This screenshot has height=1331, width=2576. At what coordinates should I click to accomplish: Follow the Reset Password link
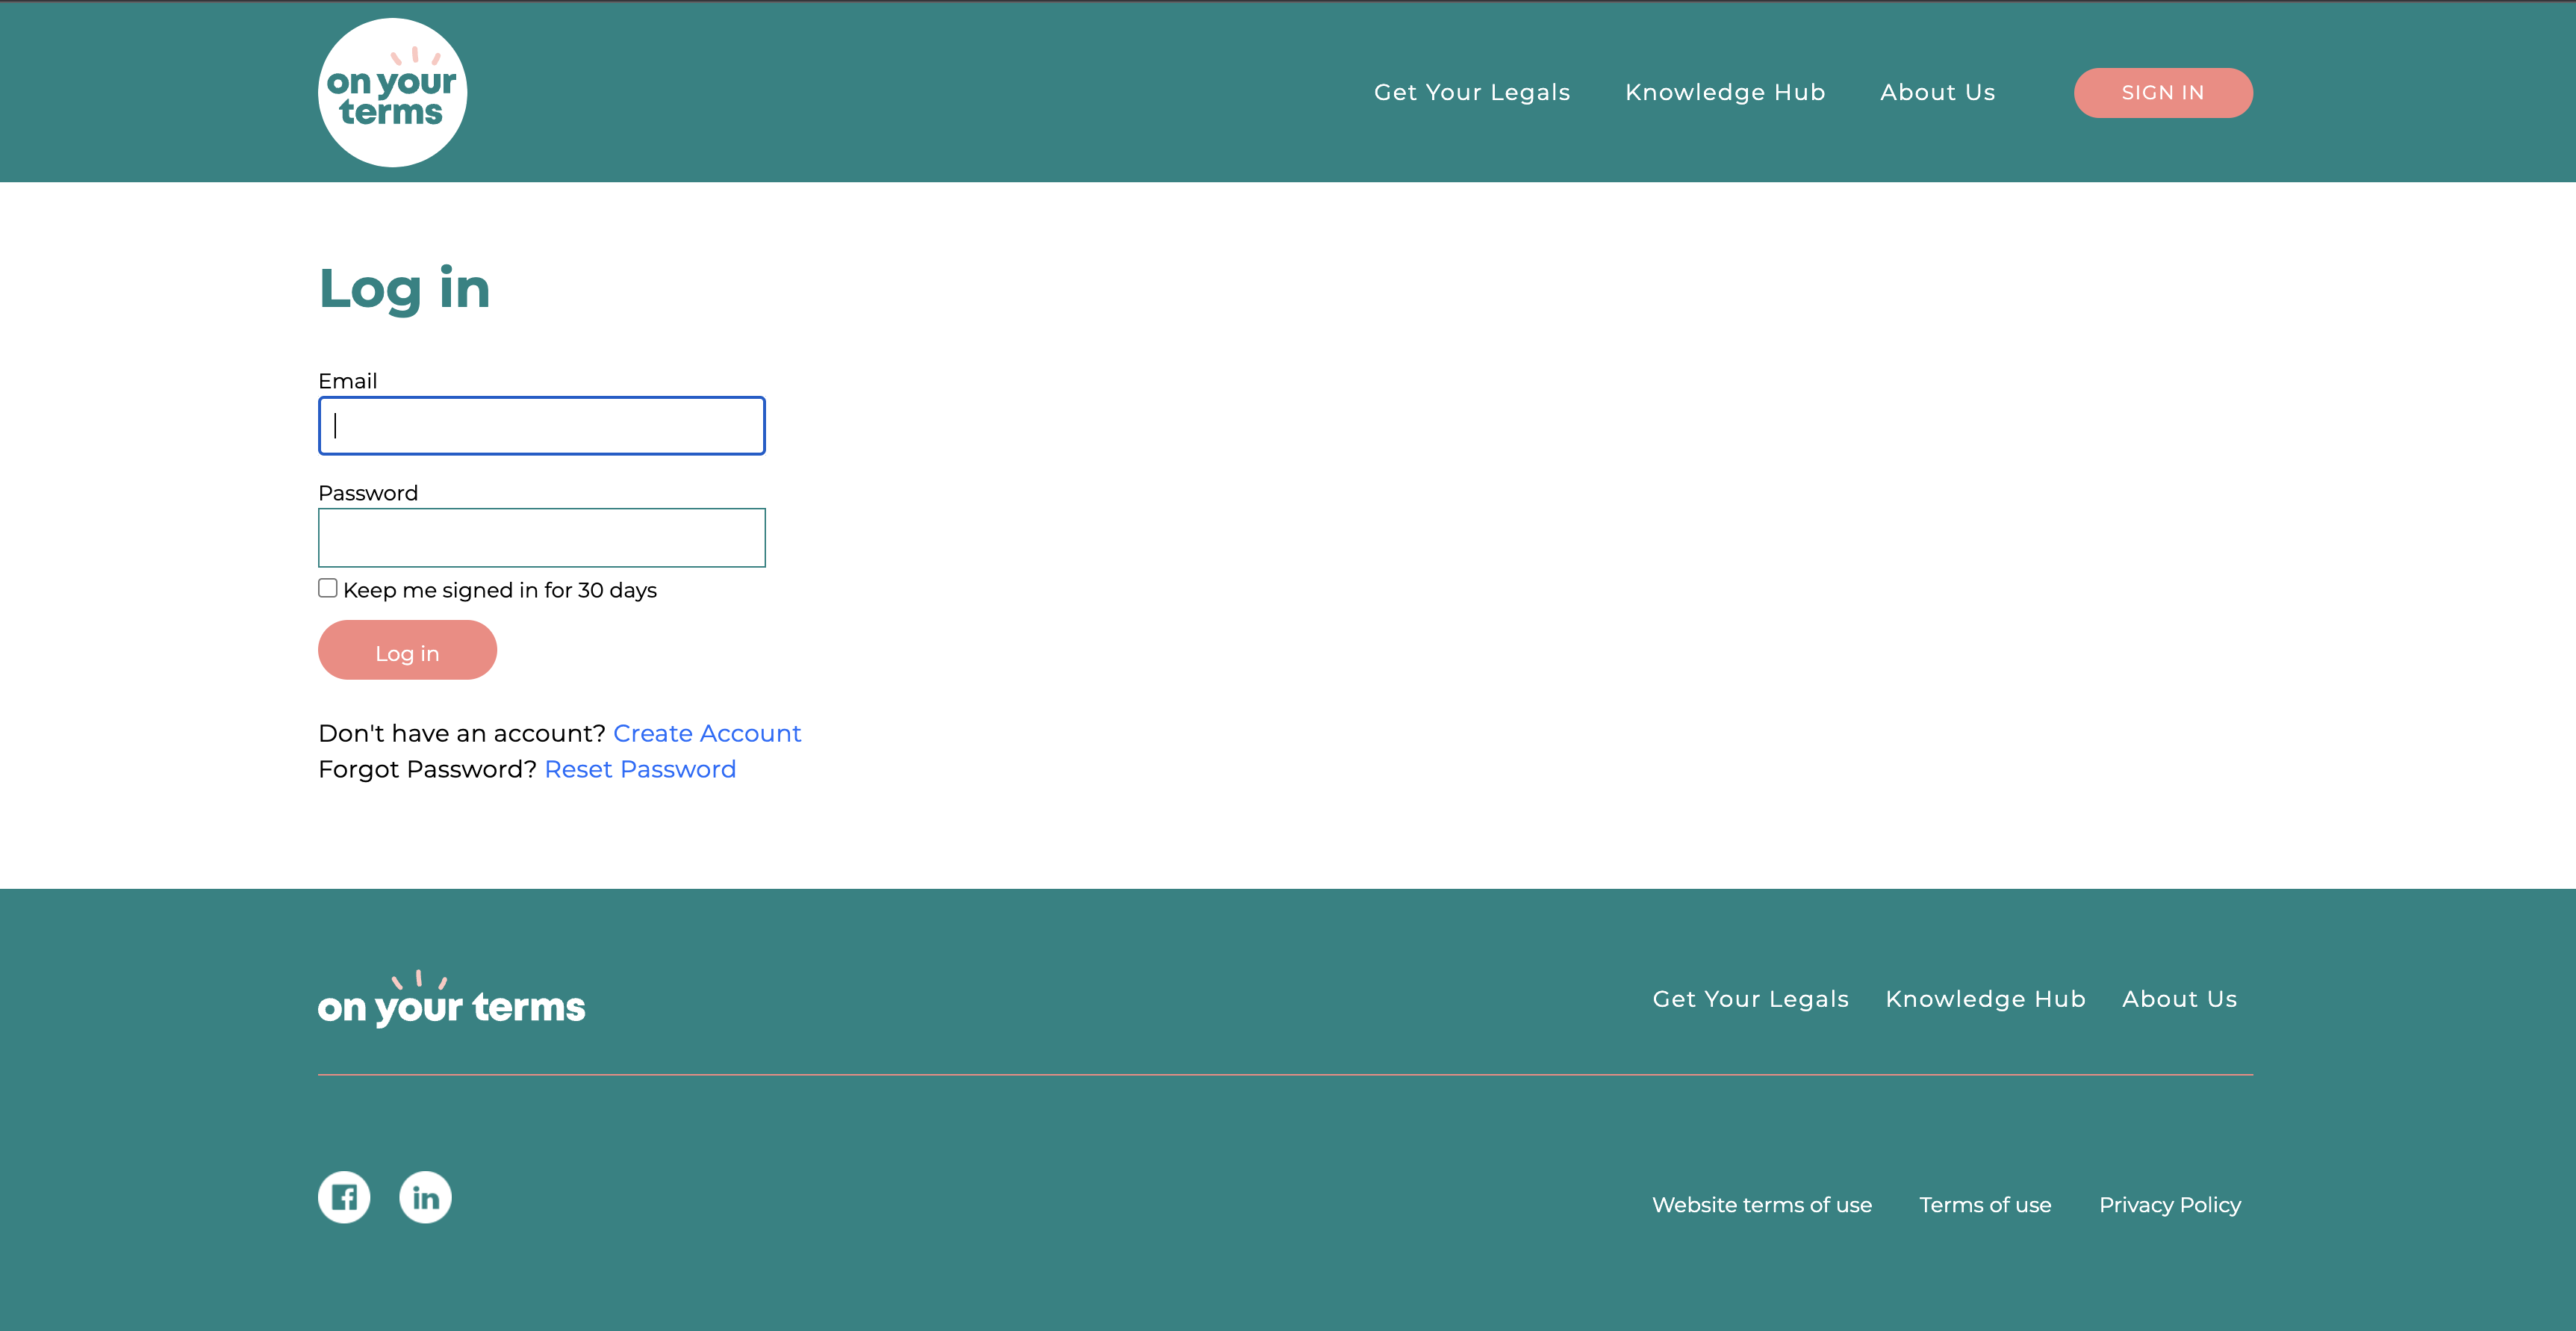(x=640, y=769)
